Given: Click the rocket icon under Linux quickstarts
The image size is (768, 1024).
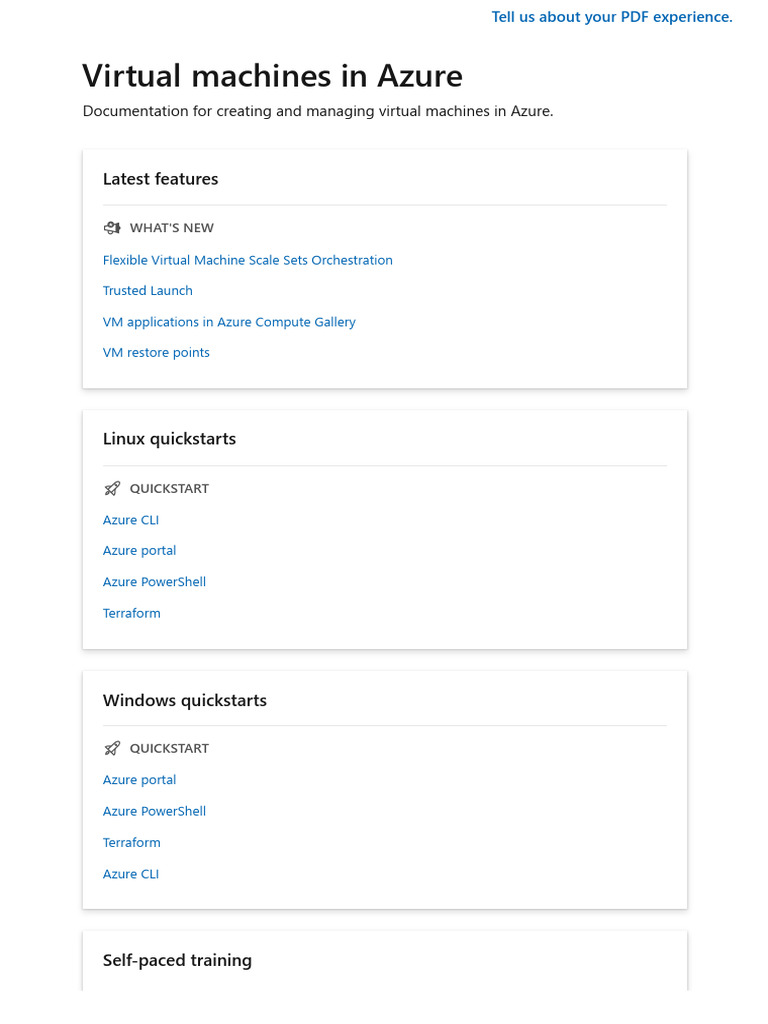Looking at the screenshot, I should point(112,489).
